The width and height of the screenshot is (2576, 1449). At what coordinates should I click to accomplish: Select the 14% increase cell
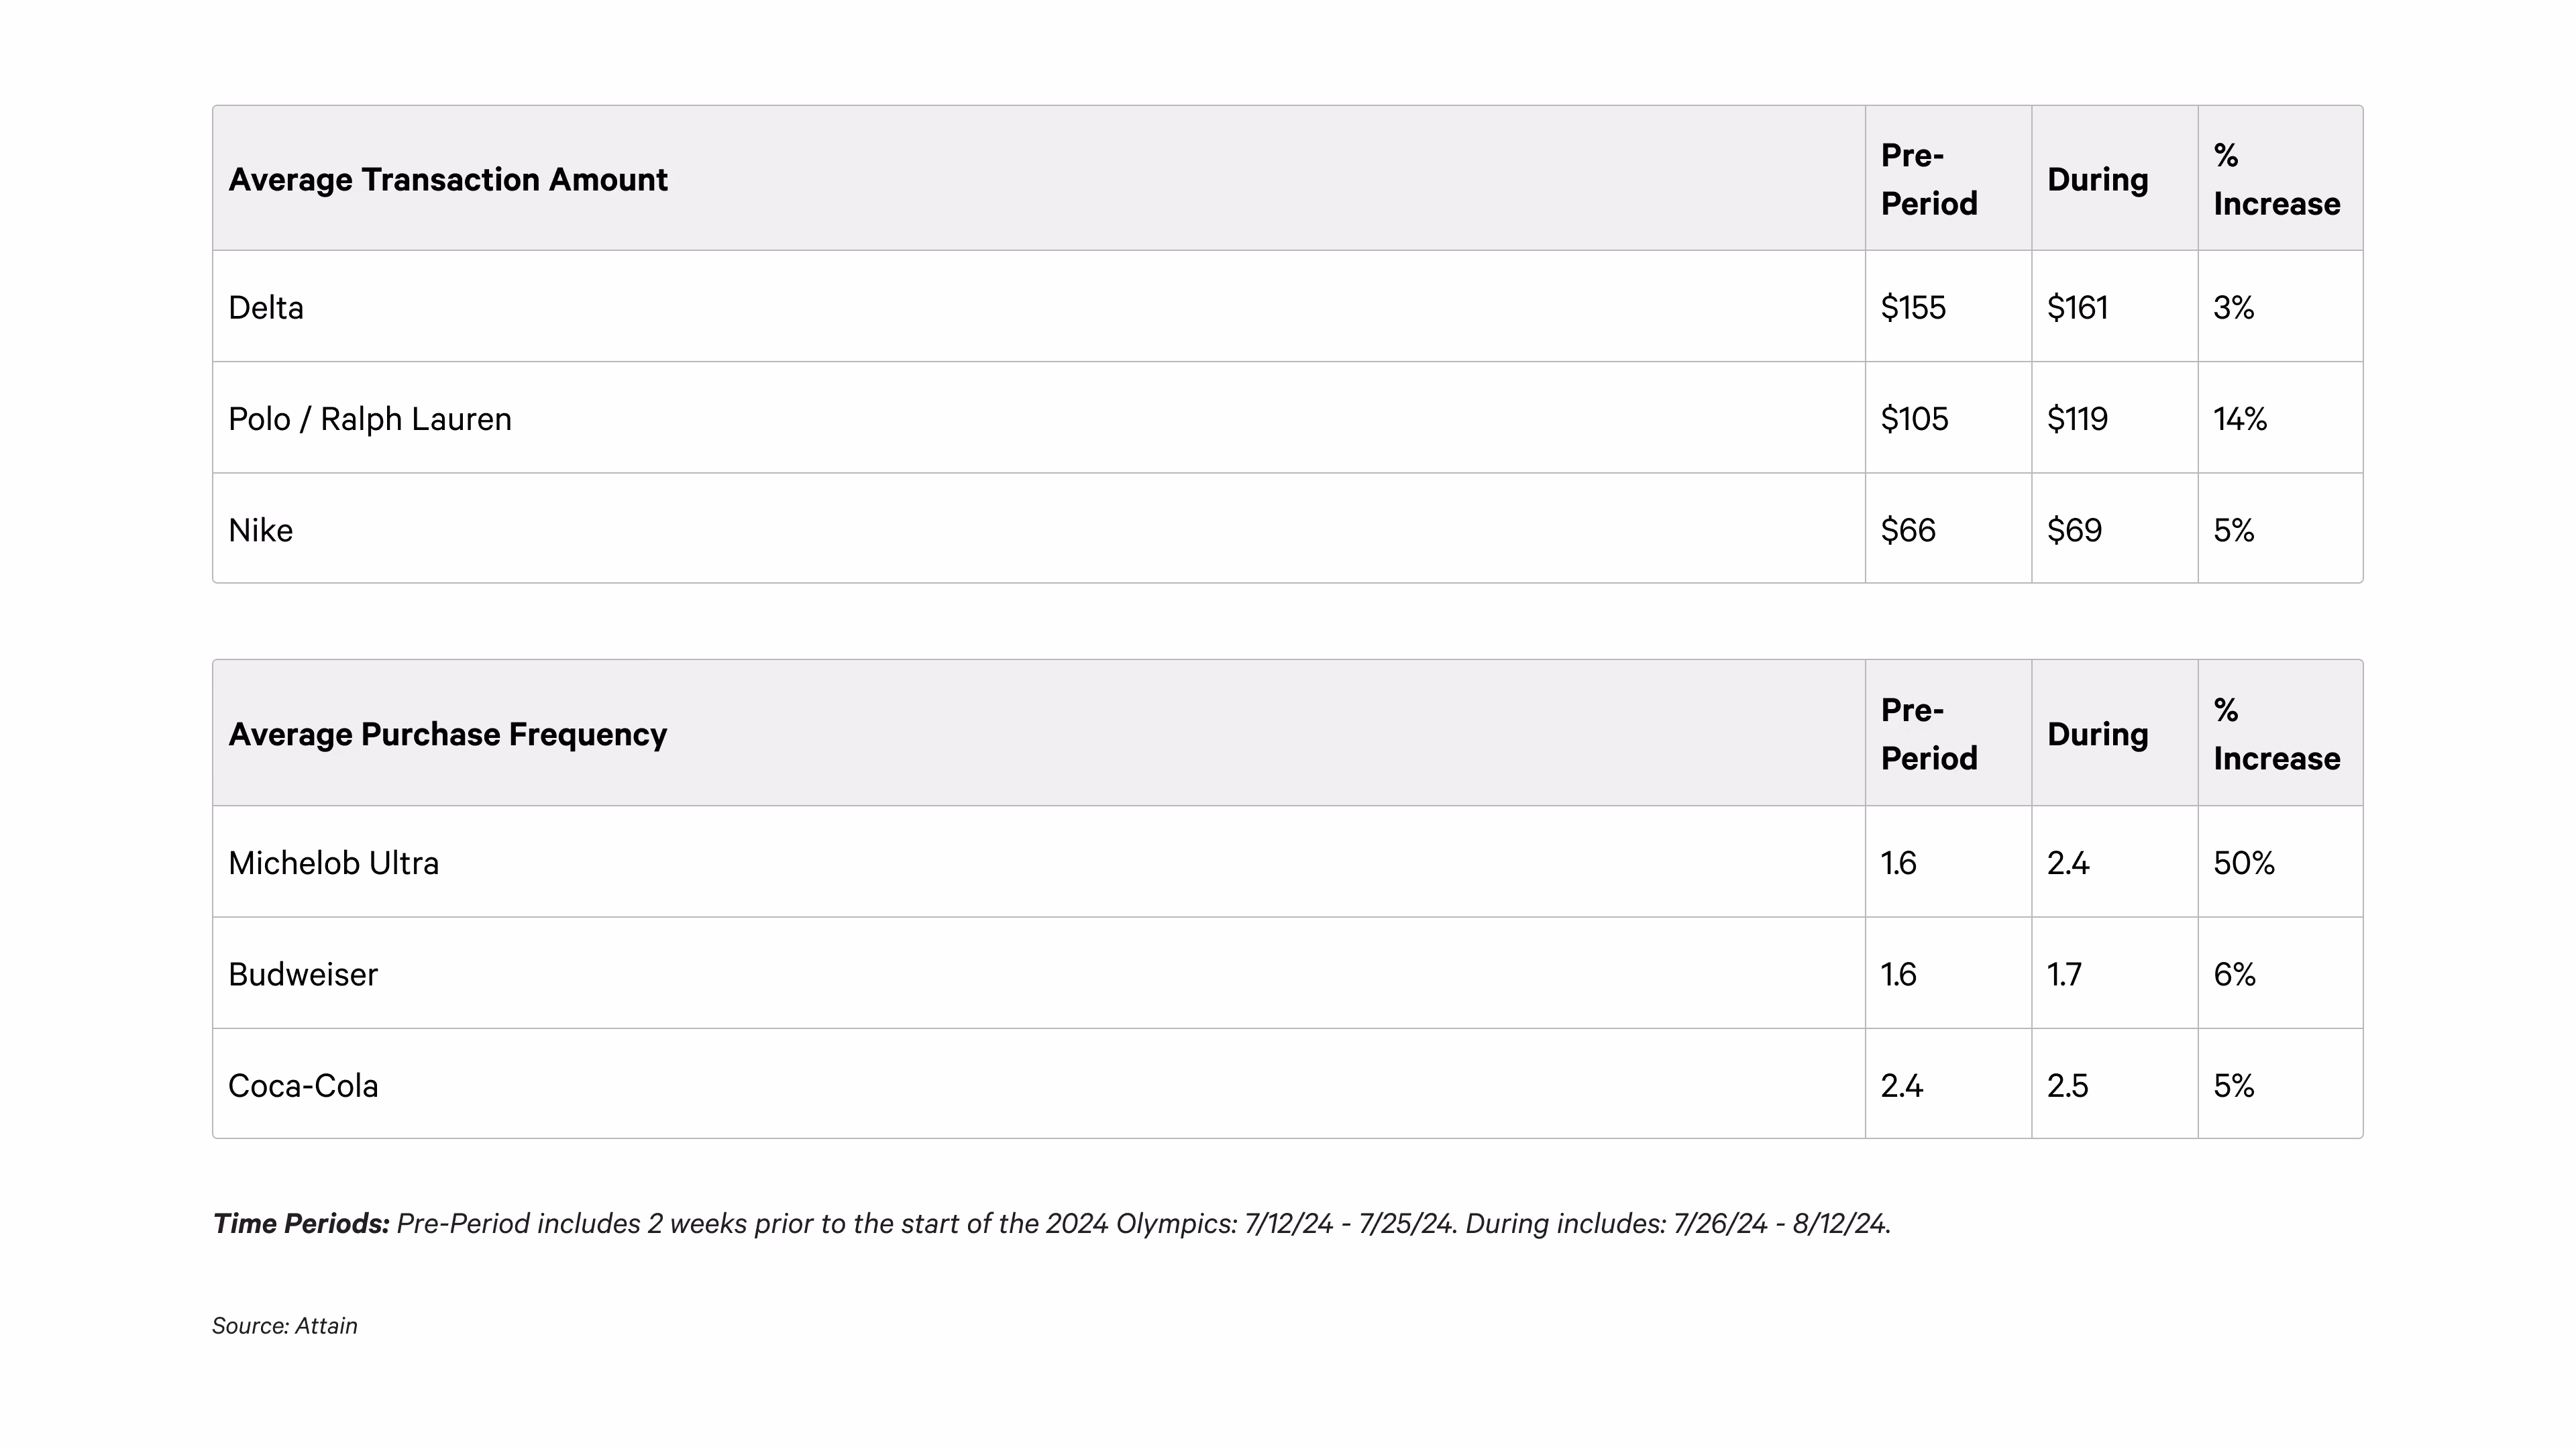[x=2240, y=418]
